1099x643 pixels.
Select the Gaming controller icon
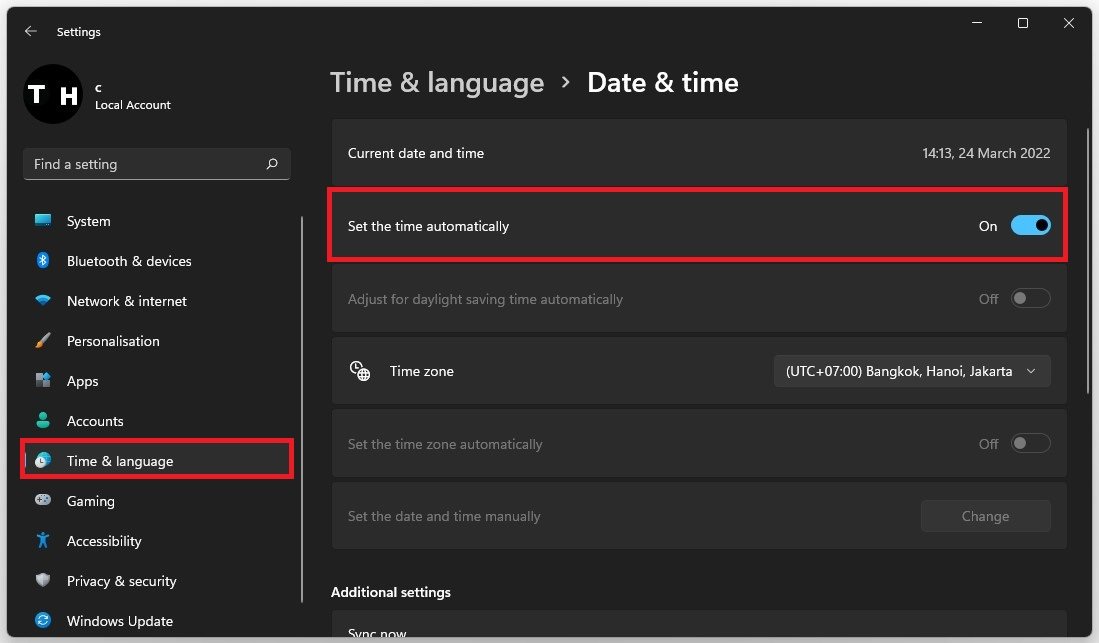point(43,501)
